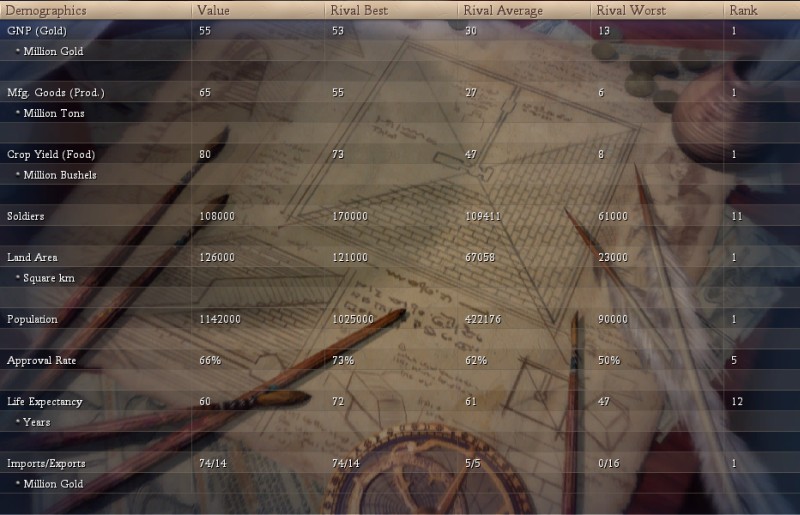Viewport: 800px width, 515px height.
Task: Click the Approval Rate row label
Action: (x=42, y=360)
